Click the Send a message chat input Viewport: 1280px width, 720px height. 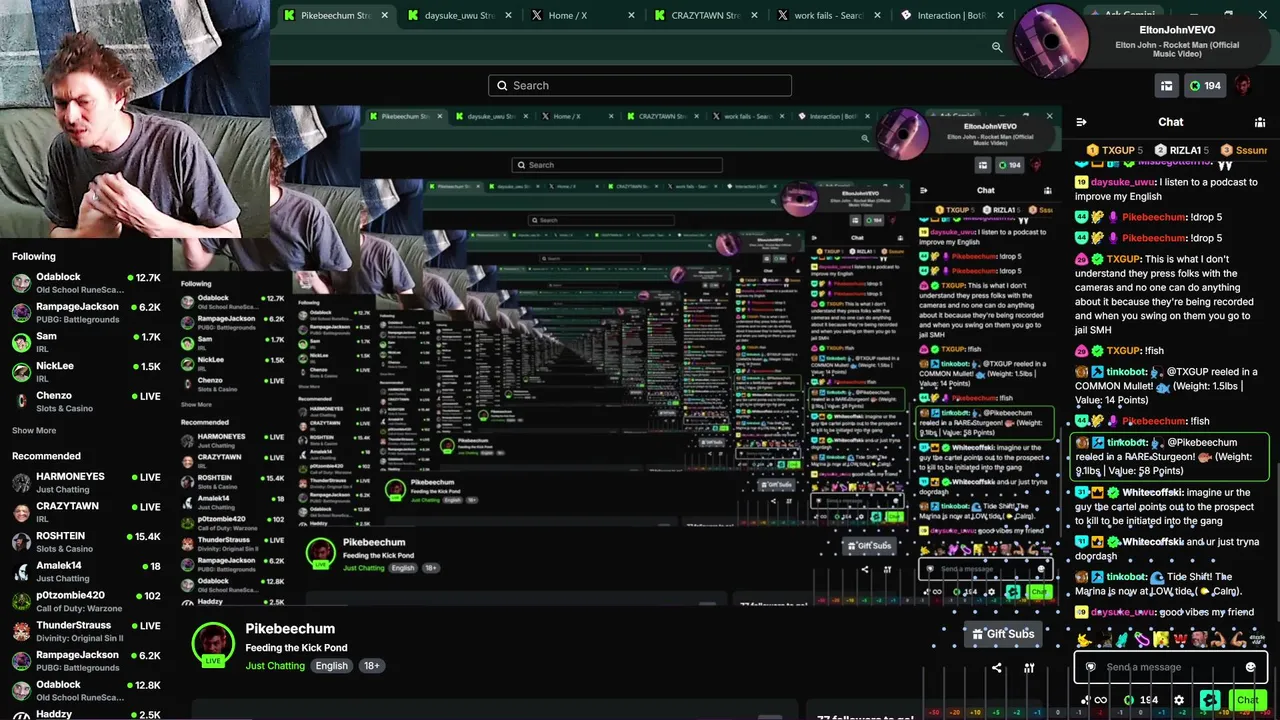1170,667
